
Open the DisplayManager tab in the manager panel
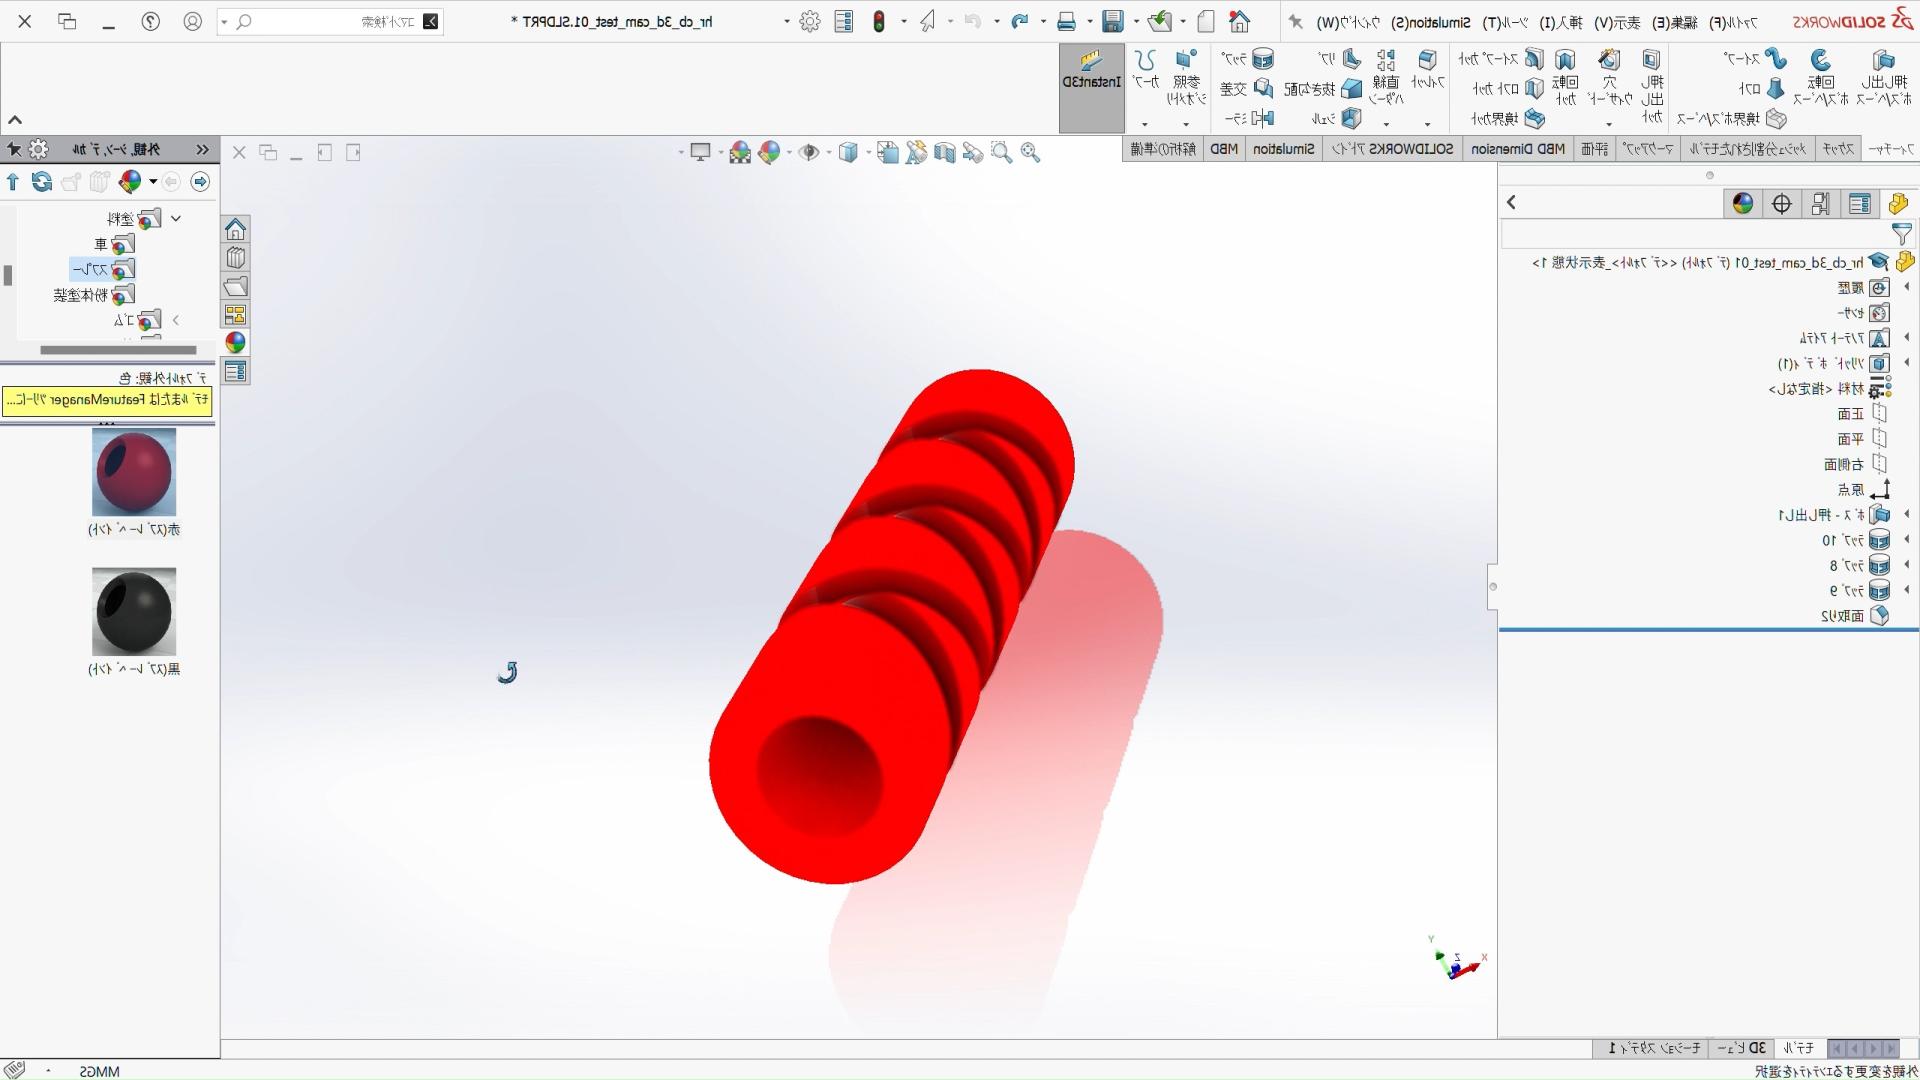point(1743,203)
